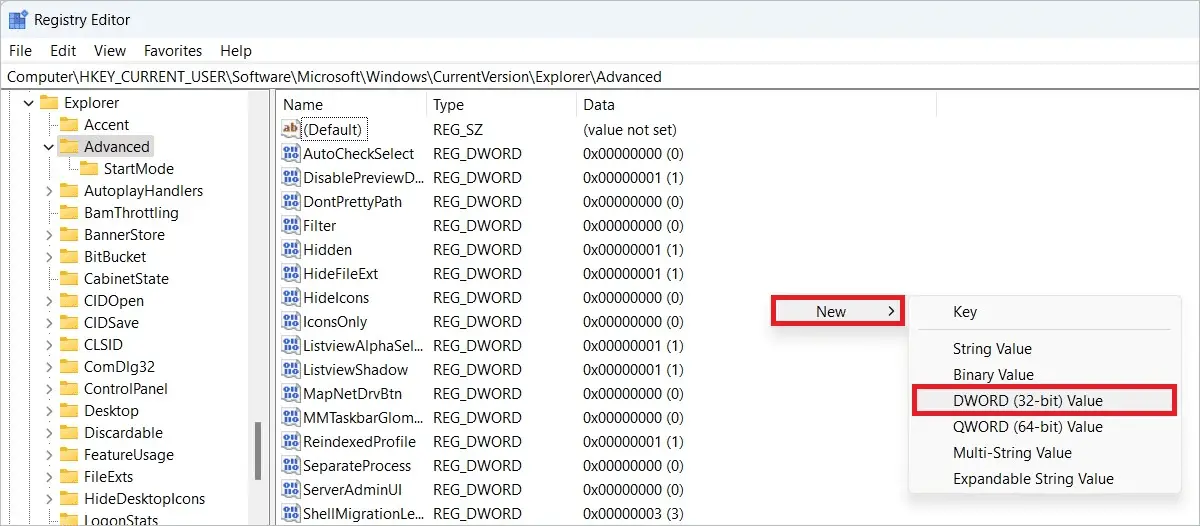Click the Desktop folder icon in tree
Image resolution: width=1200 pixels, height=526 pixels.
(69, 410)
